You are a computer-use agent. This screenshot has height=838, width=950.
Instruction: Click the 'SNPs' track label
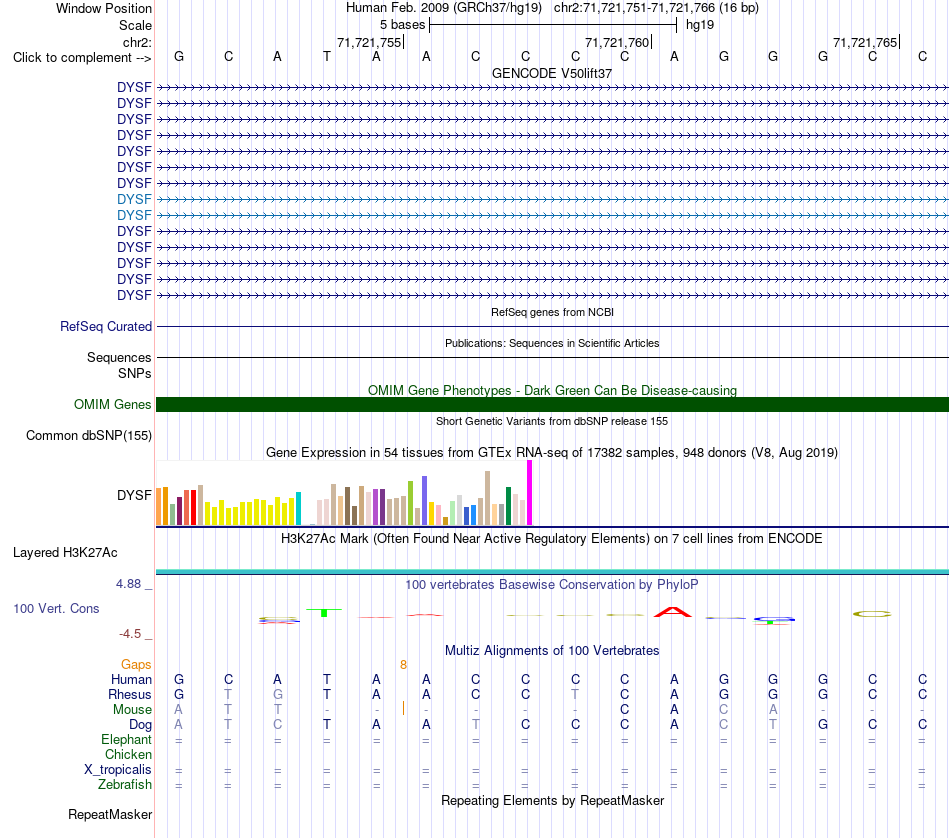click(135, 373)
